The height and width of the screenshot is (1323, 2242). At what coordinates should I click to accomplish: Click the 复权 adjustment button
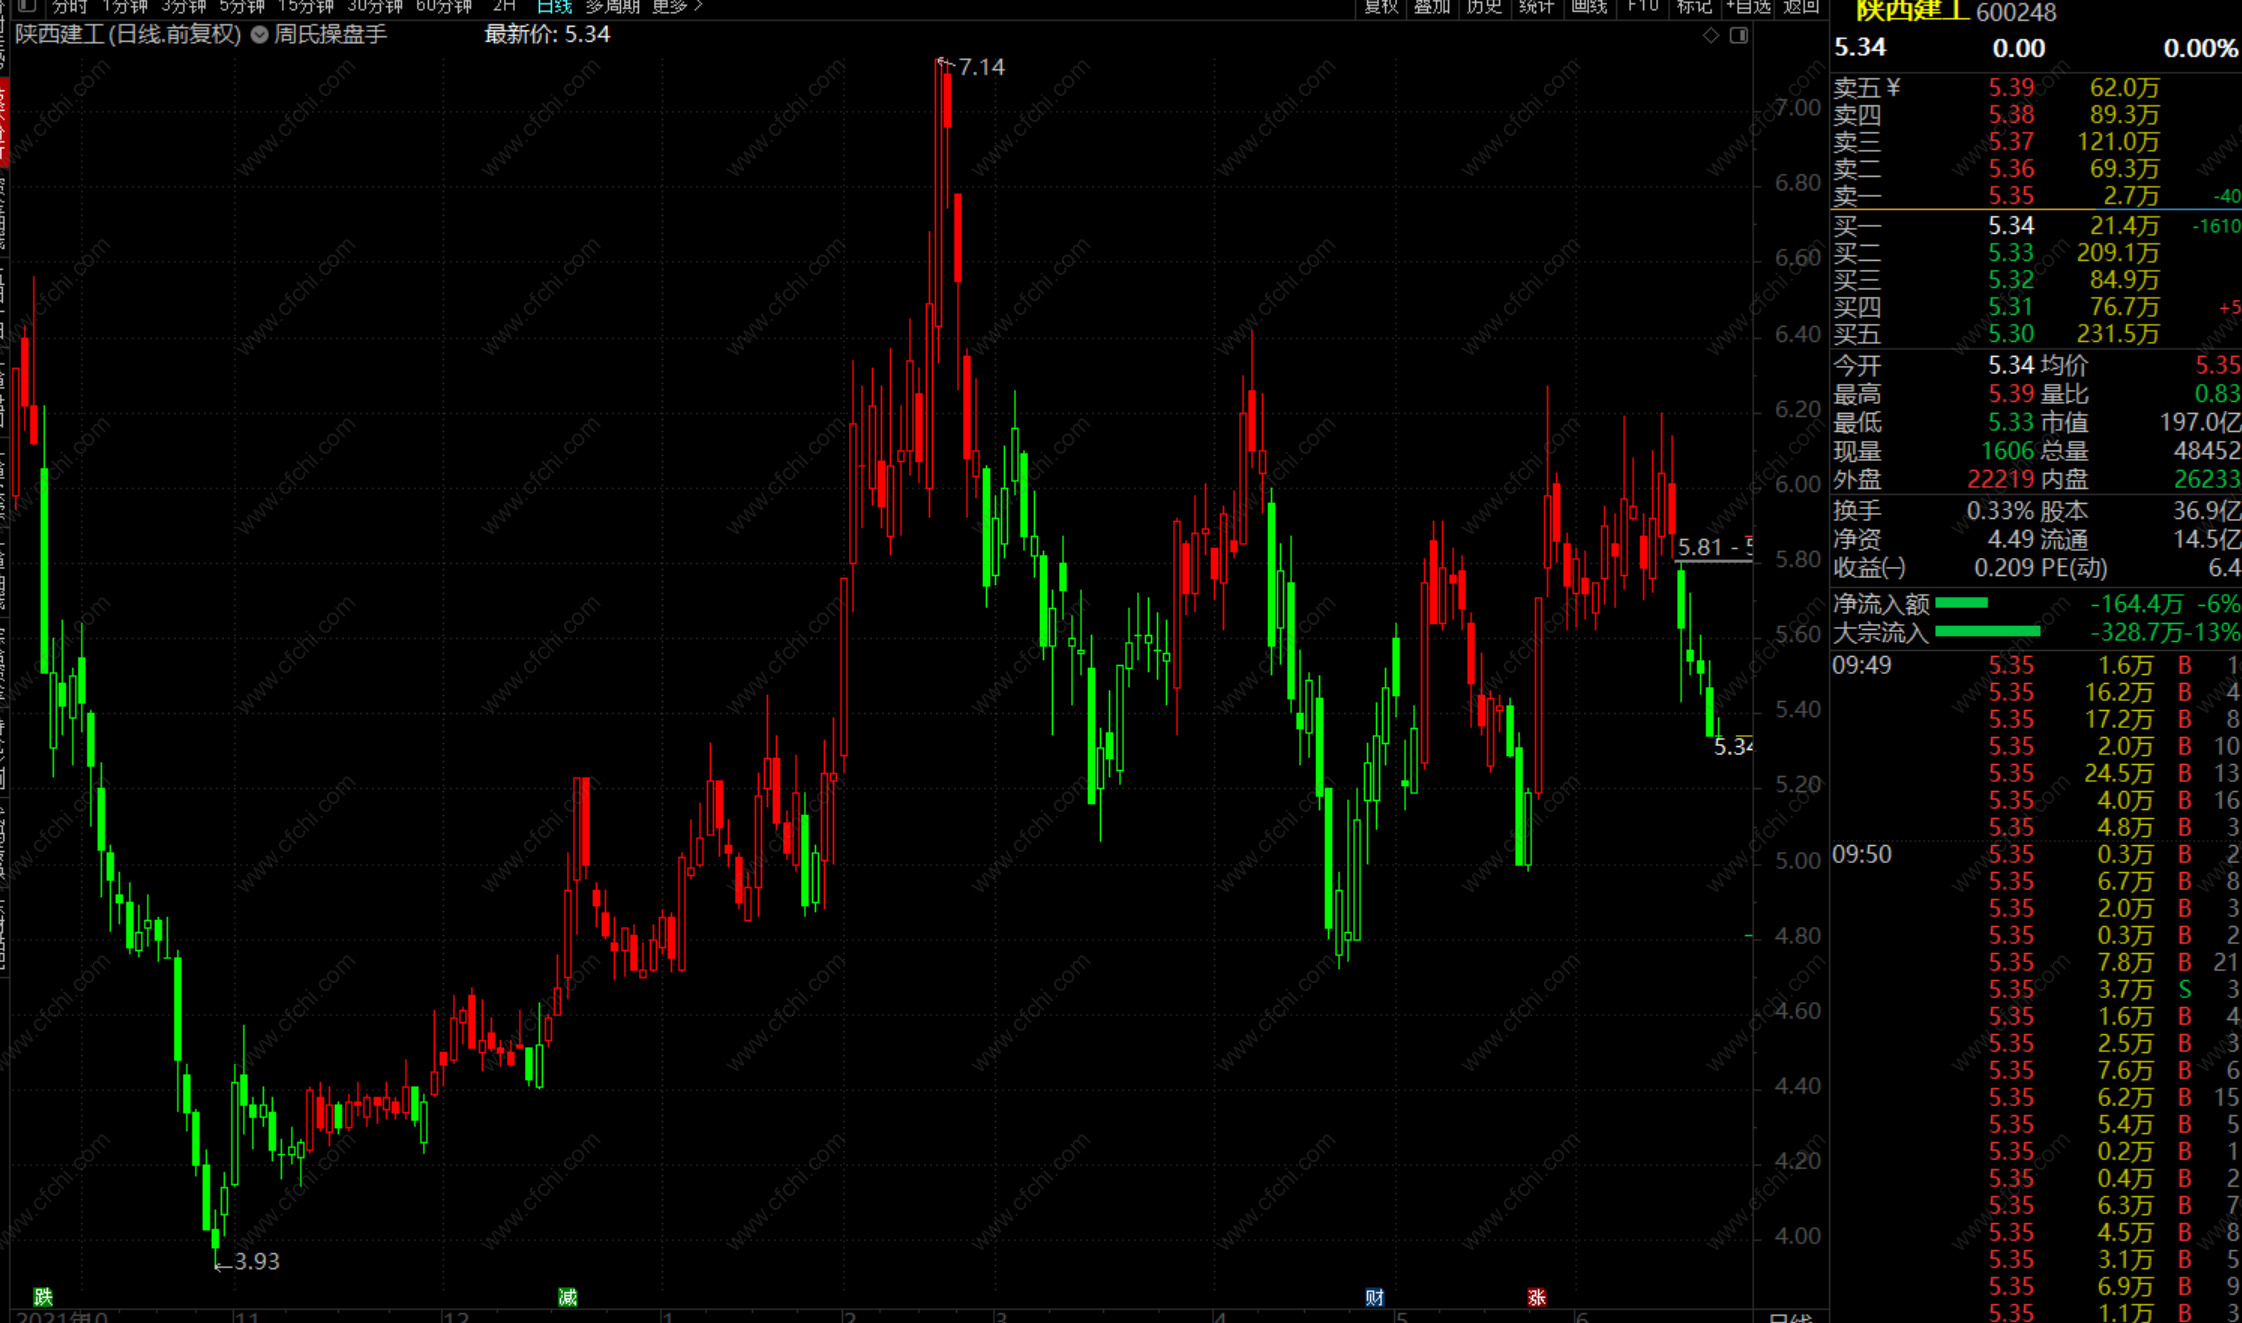point(1381,6)
